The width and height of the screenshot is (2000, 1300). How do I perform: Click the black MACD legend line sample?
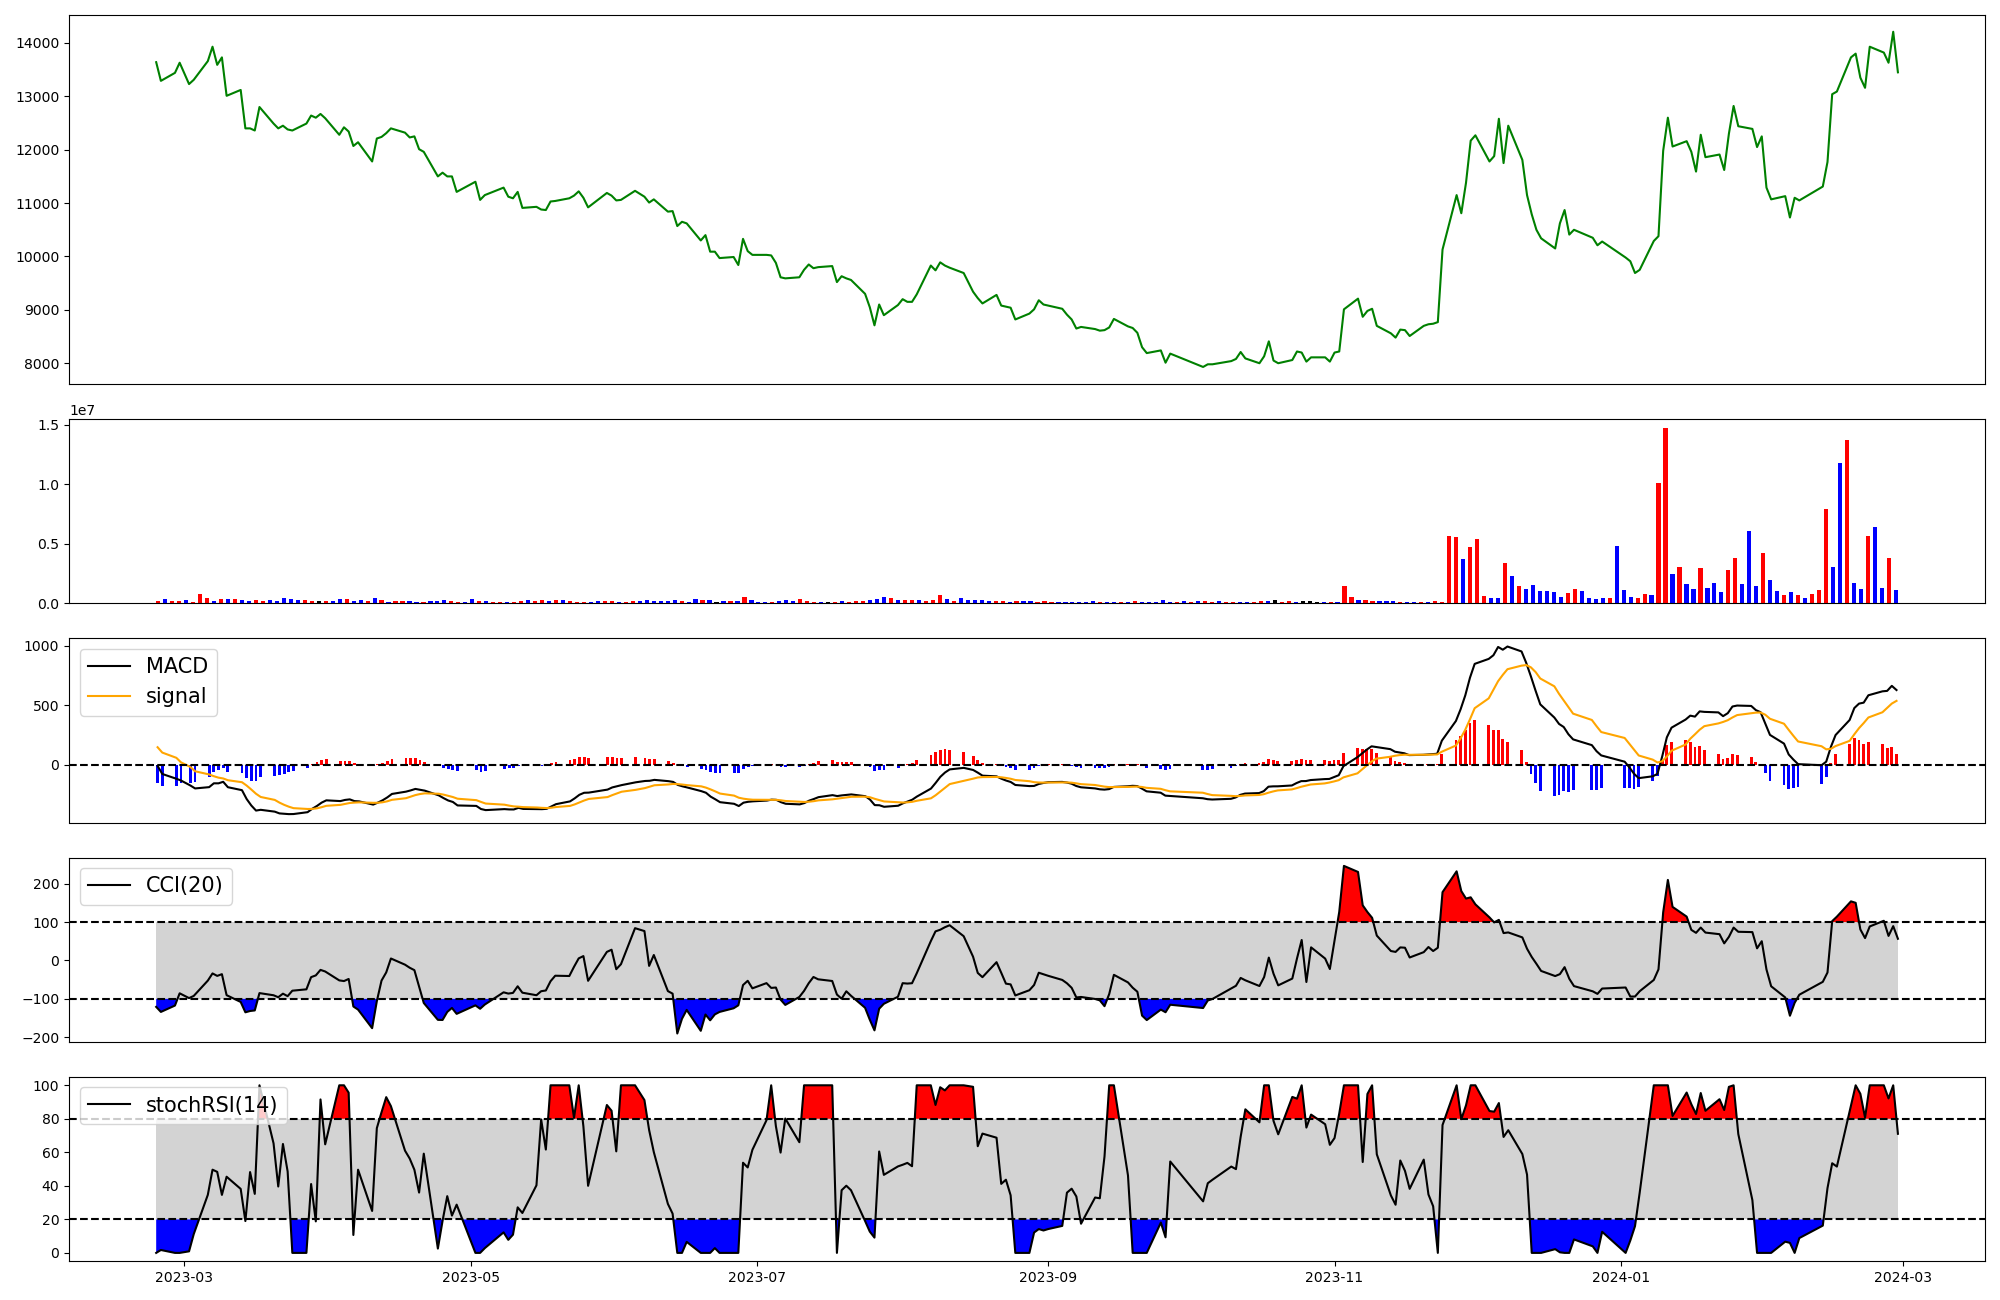coord(109,666)
